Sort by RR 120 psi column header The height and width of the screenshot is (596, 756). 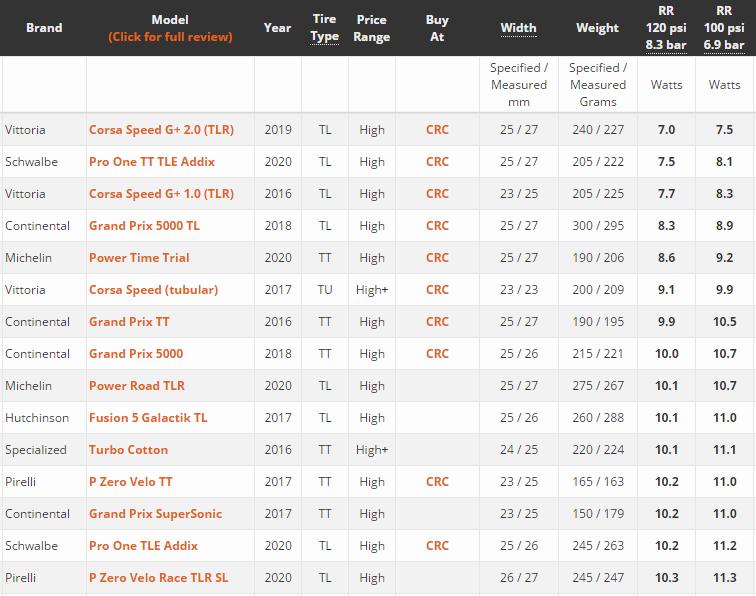(666, 28)
